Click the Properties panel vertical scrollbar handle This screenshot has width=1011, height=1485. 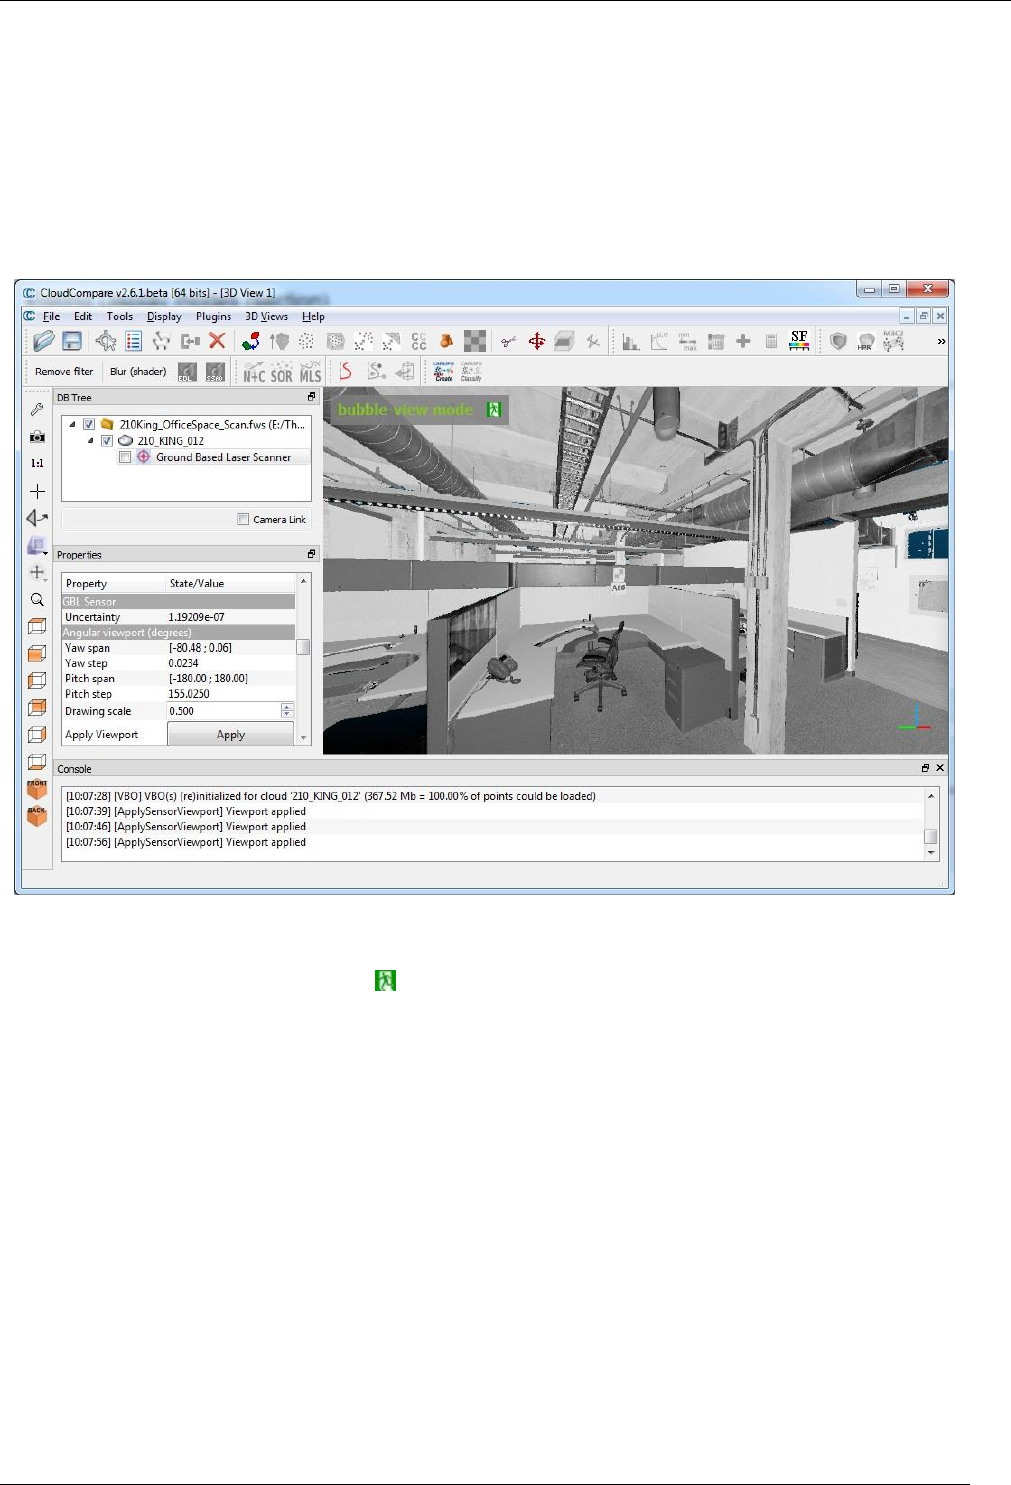click(x=303, y=646)
